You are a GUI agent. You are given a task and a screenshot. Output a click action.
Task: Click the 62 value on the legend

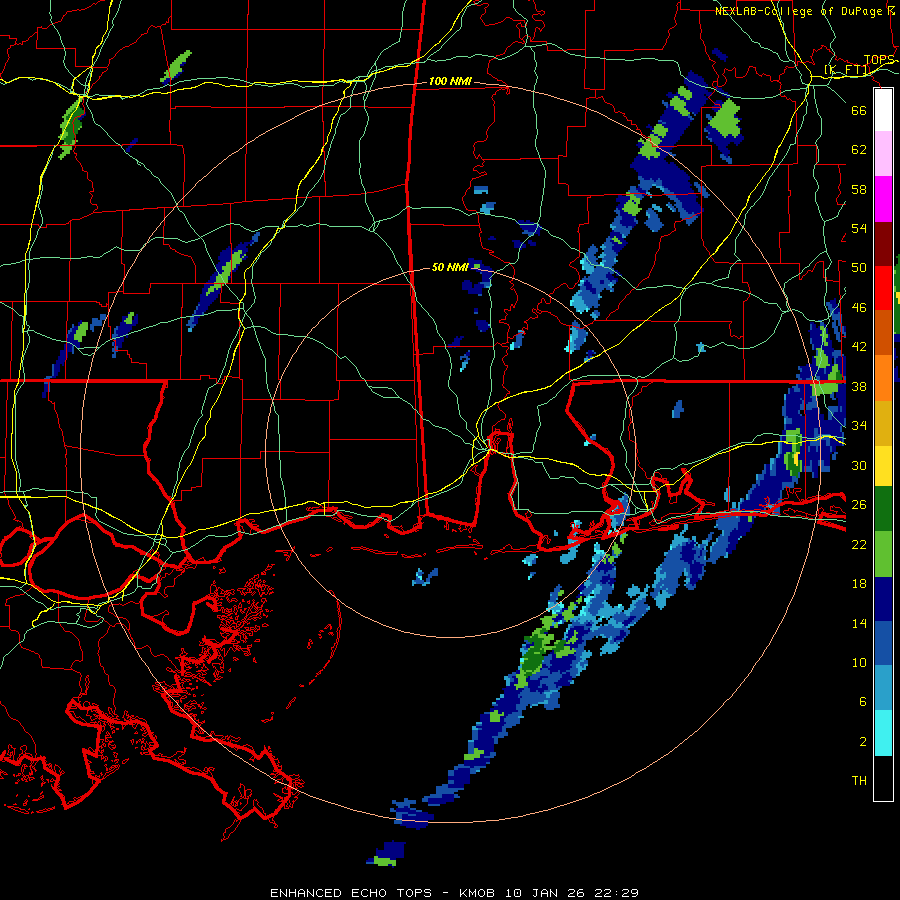[x=859, y=150]
